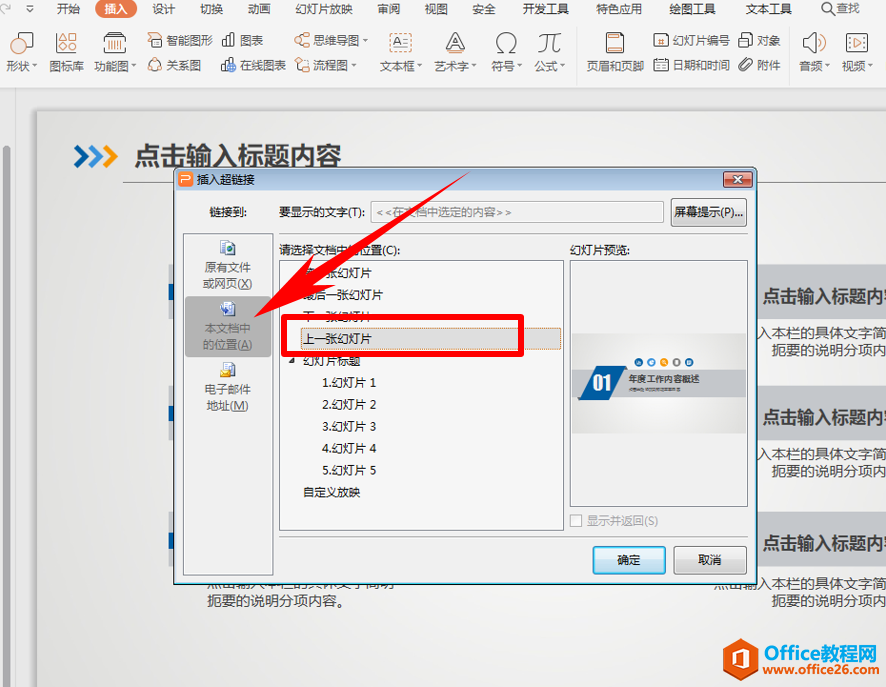Click the redo arrow in quick access bar
The height and width of the screenshot is (687, 886).
point(7,9)
